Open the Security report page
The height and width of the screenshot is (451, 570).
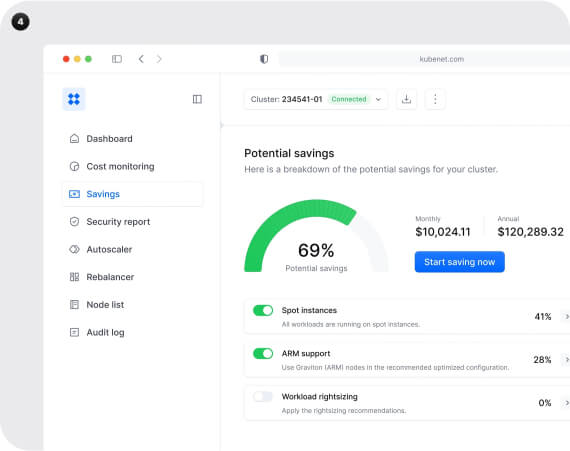point(133,222)
